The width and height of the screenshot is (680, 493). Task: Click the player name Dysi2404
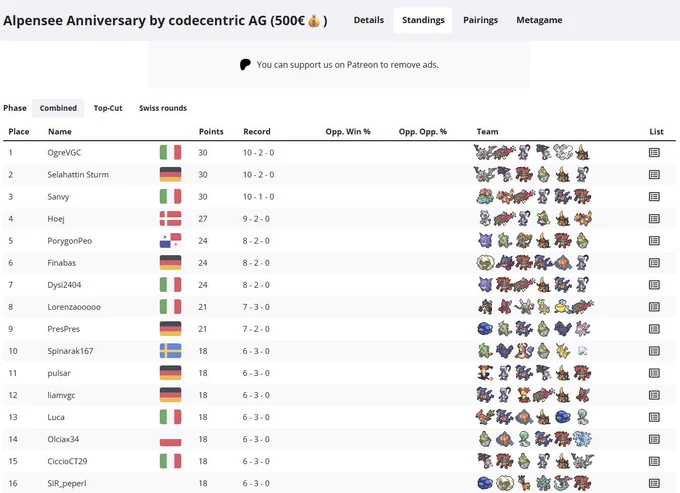tap(64, 285)
